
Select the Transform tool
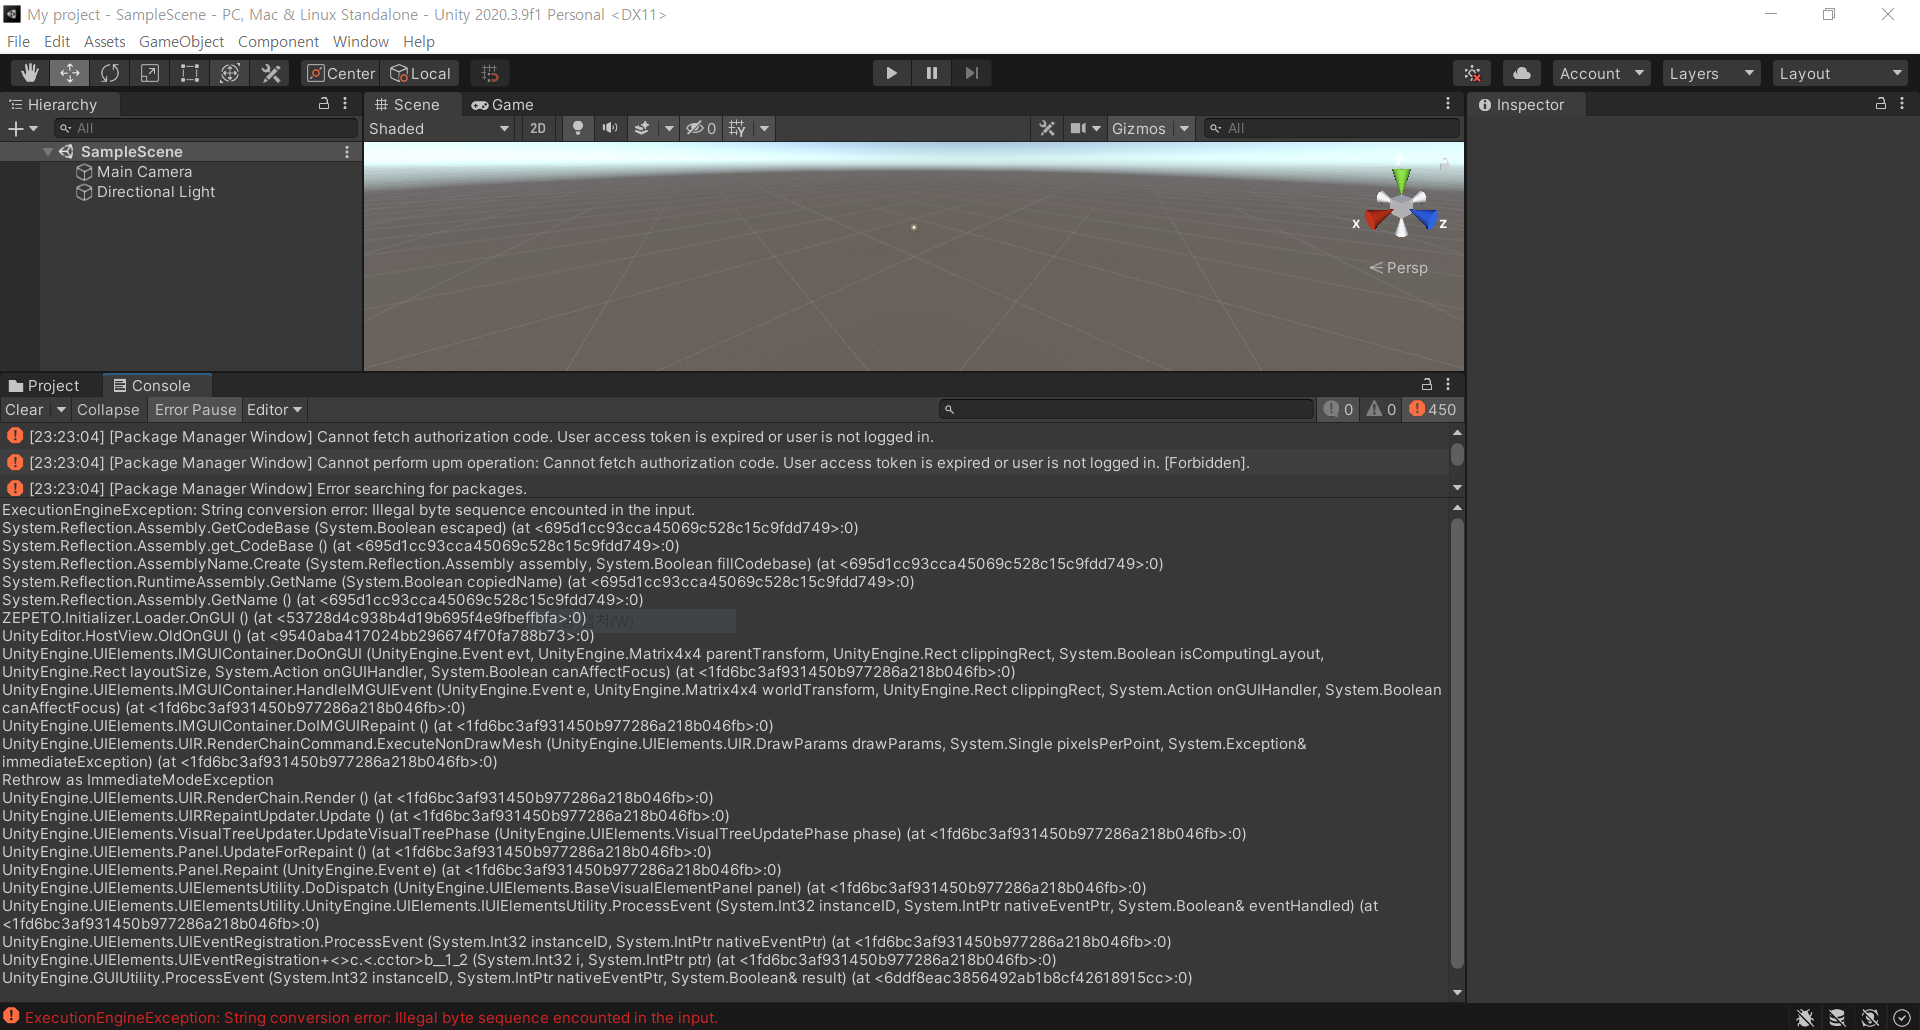(230, 73)
